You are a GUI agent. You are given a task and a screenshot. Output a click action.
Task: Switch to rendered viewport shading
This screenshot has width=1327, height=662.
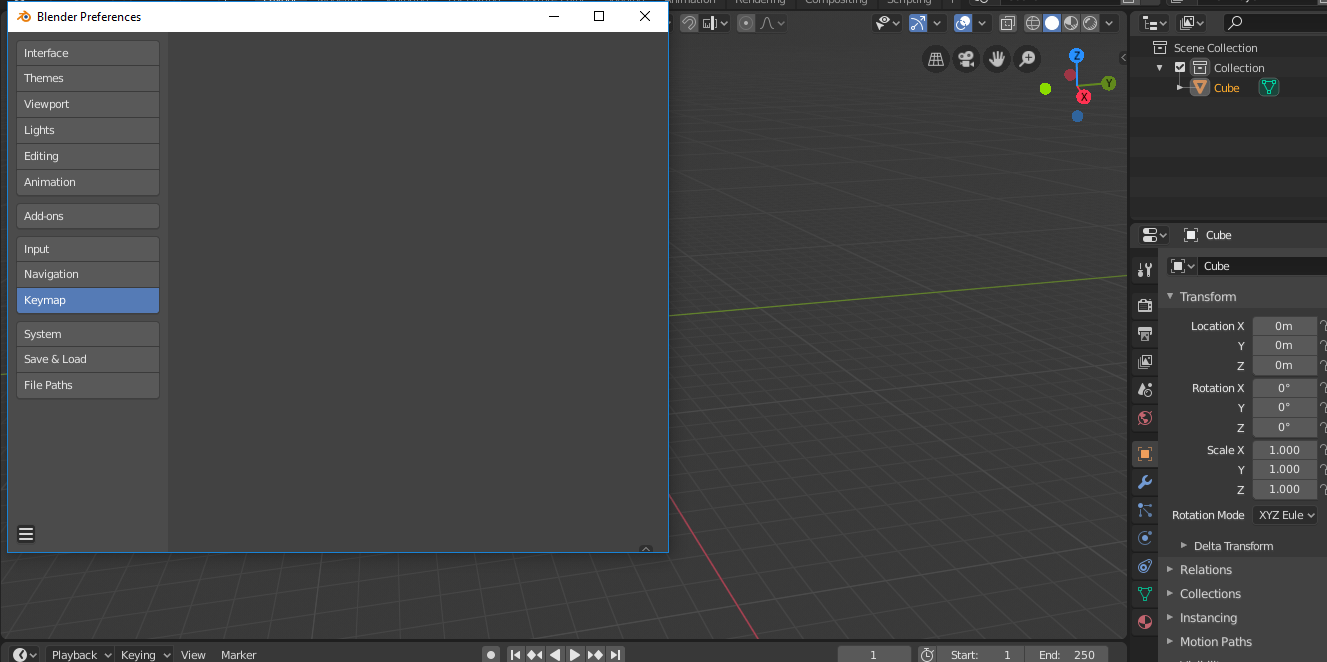(x=1092, y=22)
